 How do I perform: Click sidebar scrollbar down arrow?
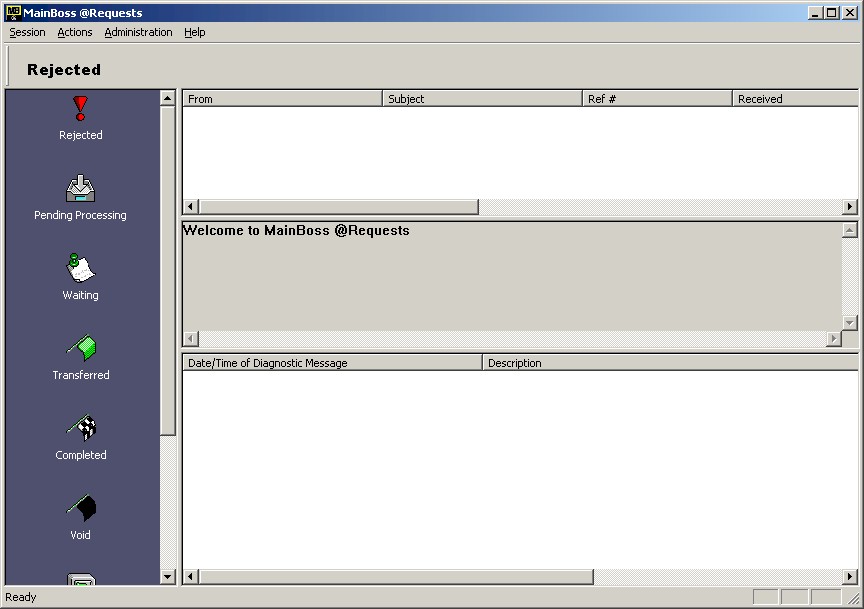click(x=168, y=577)
